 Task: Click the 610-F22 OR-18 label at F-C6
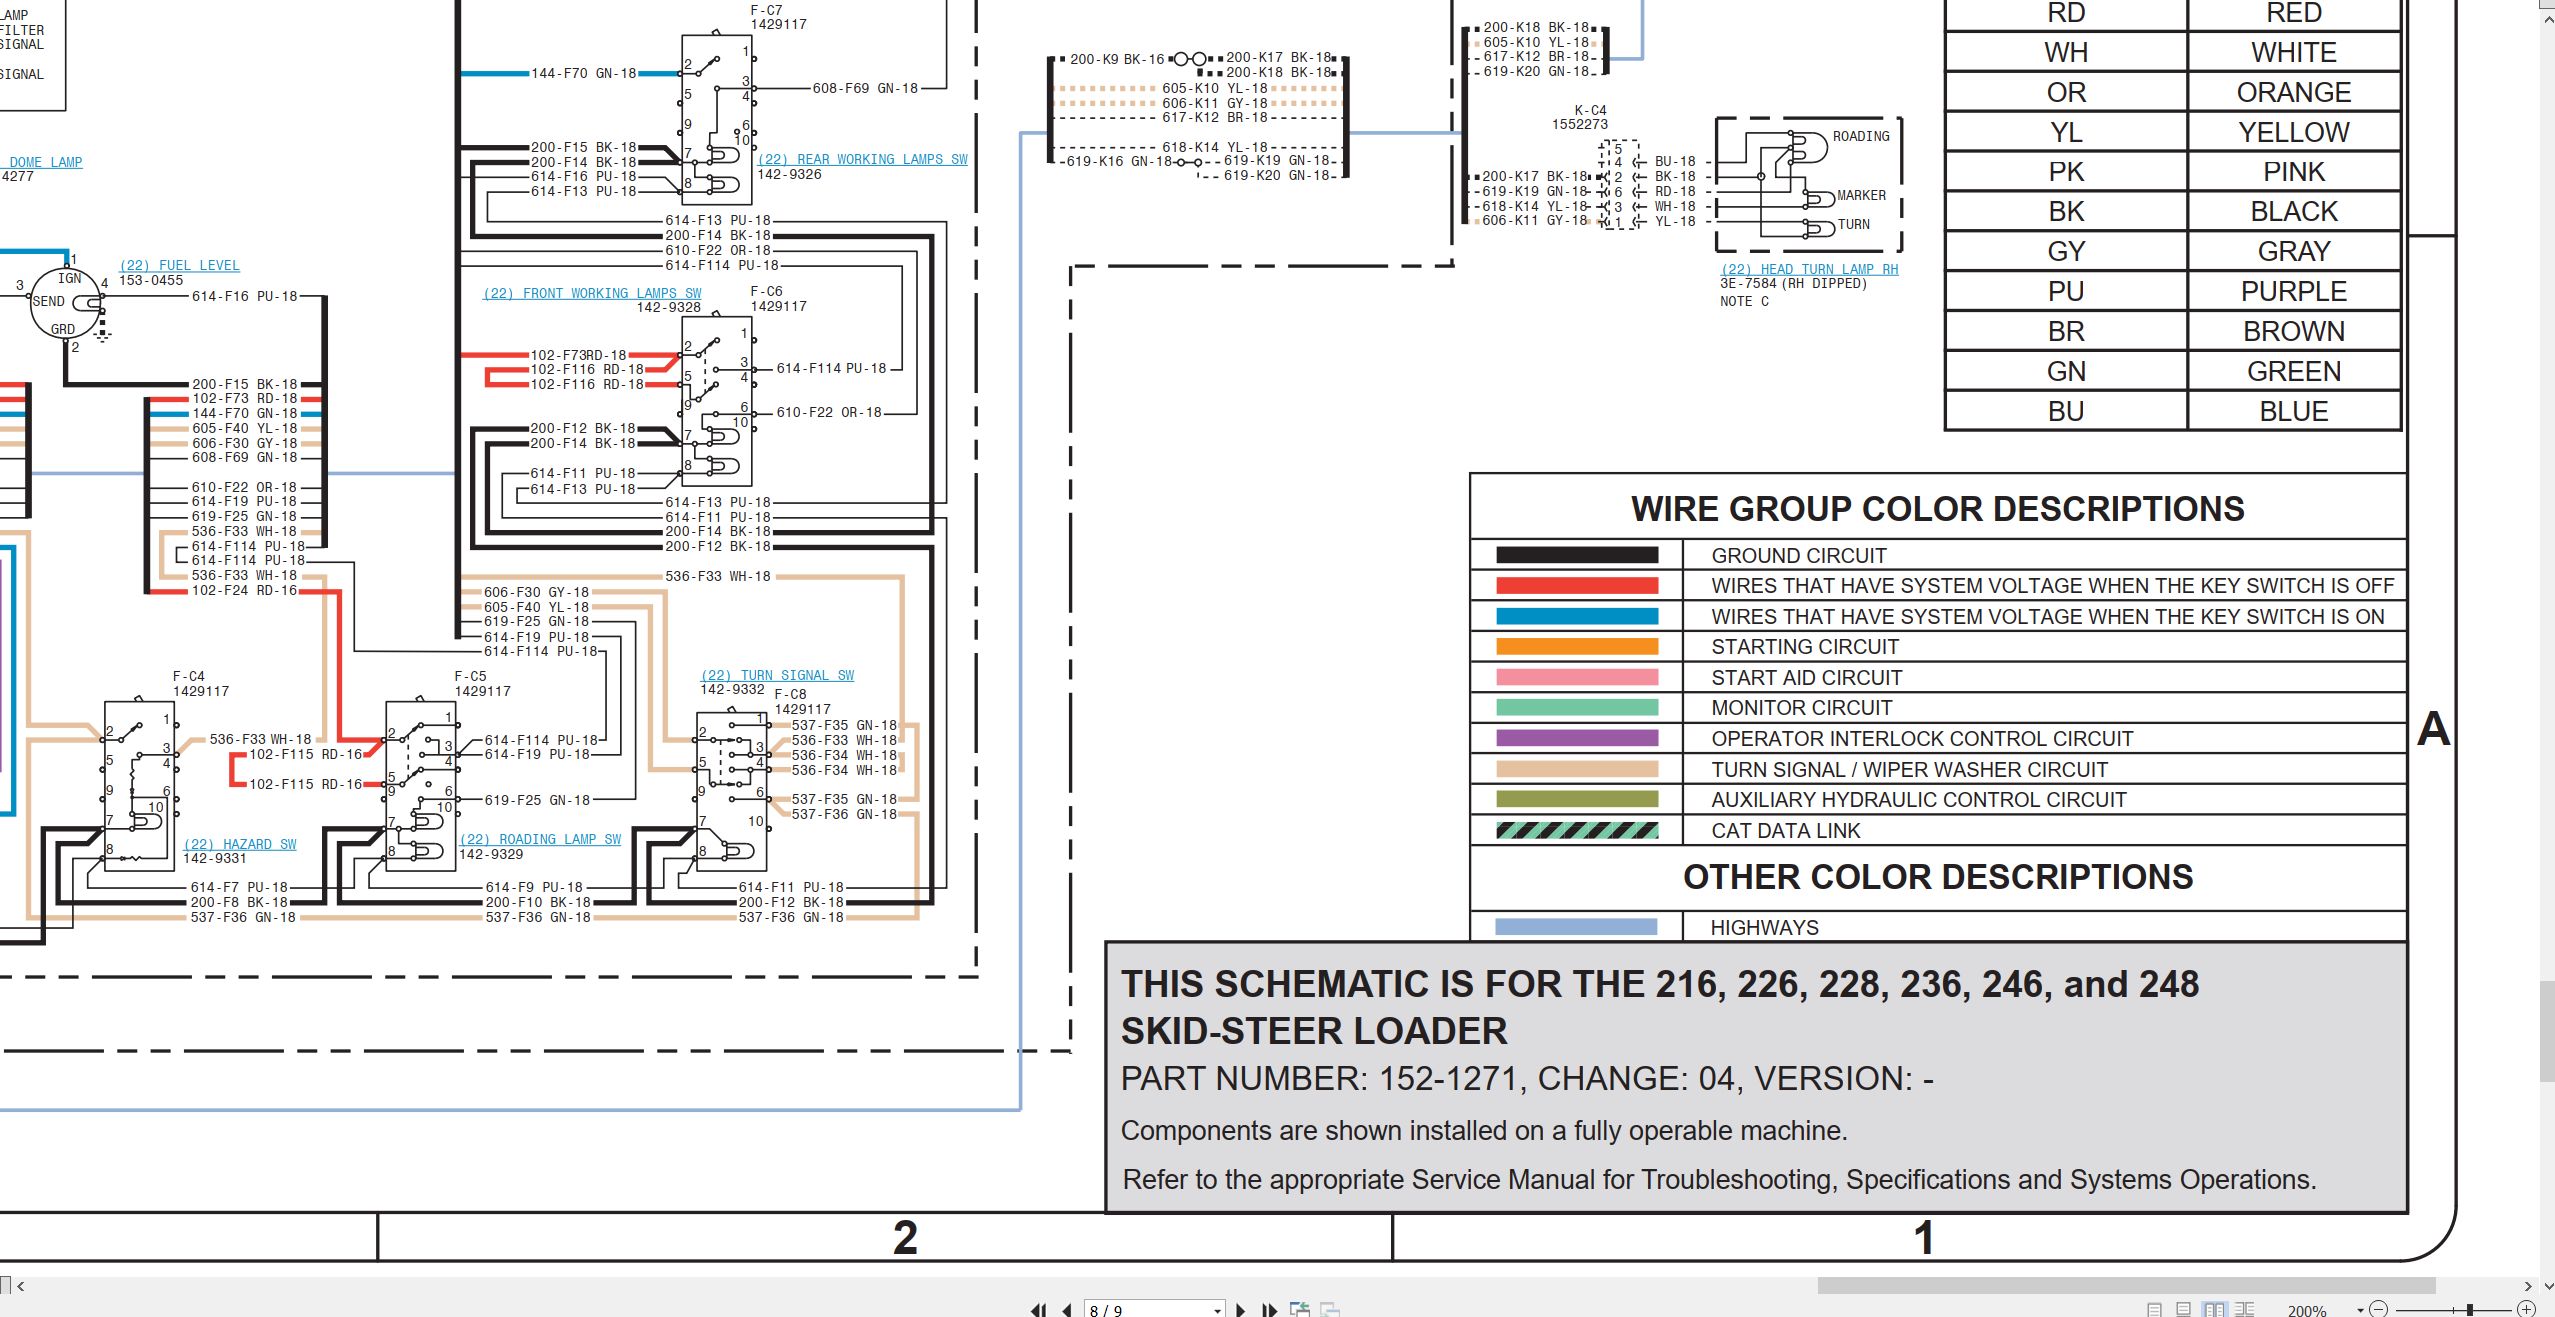tap(829, 412)
